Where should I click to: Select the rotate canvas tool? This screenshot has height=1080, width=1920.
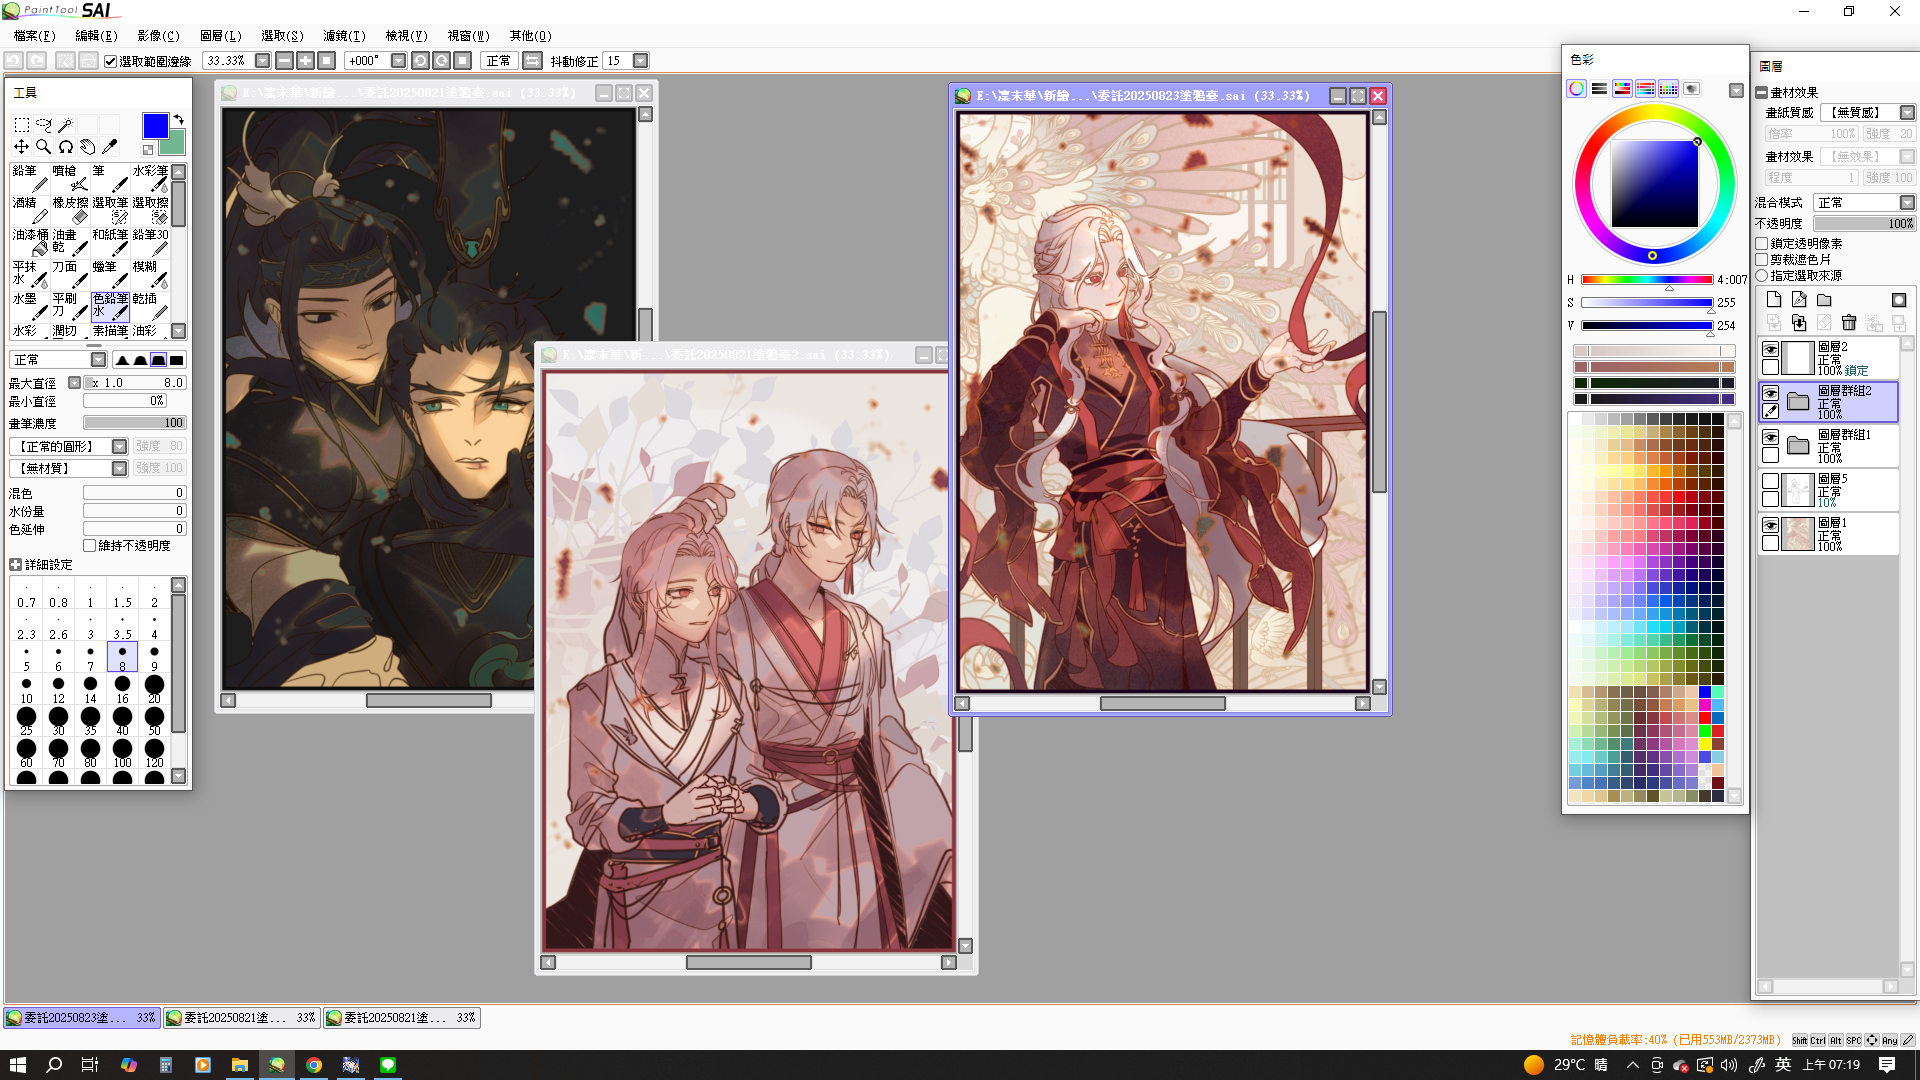tap(65, 147)
